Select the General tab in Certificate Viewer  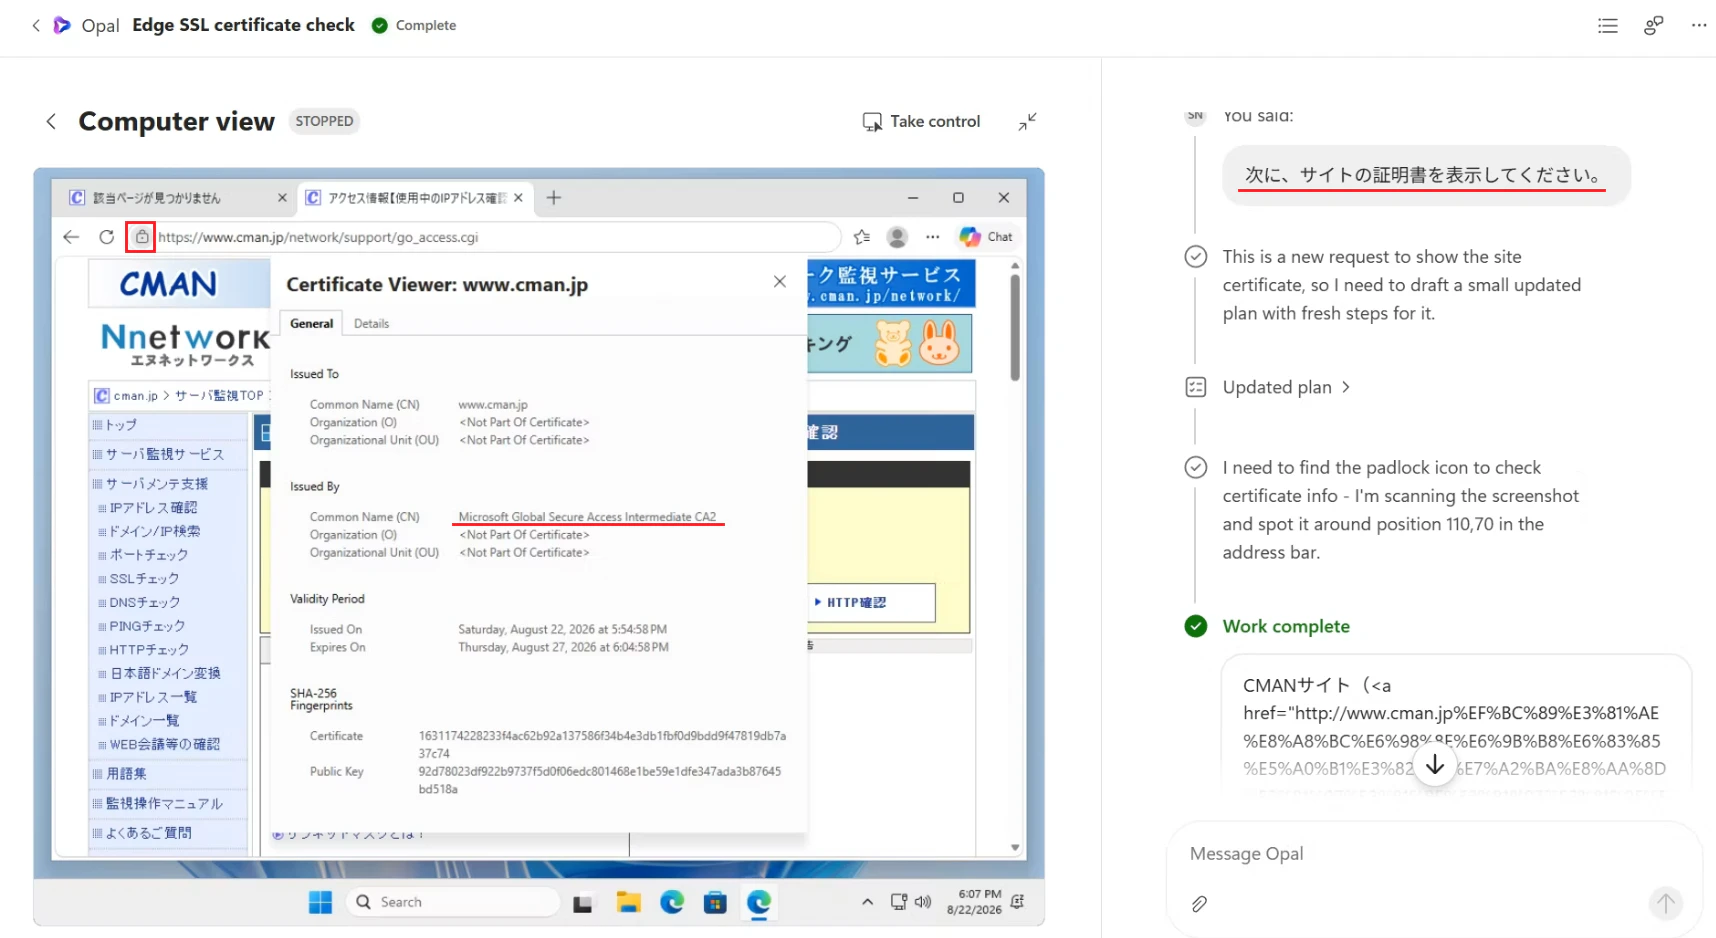[311, 323]
